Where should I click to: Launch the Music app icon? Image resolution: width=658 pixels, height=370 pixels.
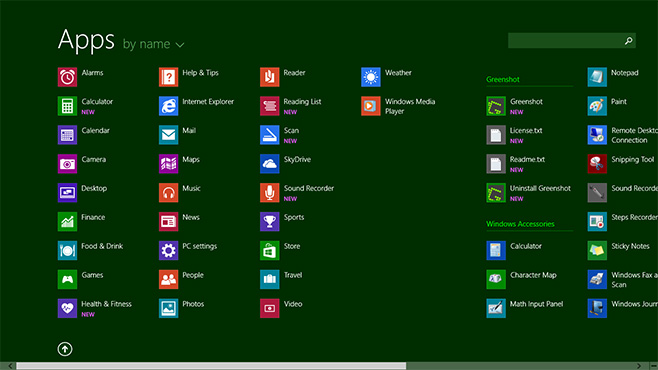[168, 193]
